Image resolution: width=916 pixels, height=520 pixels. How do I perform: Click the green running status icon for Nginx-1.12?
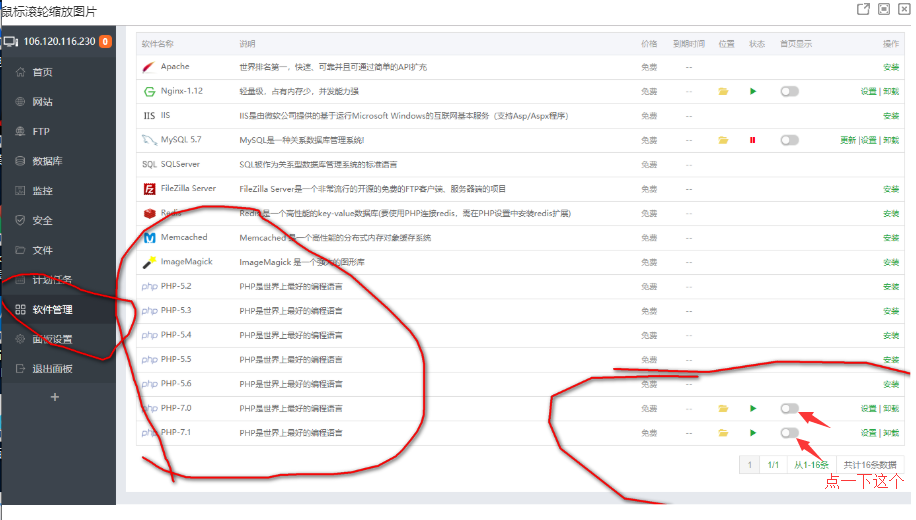pyautogui.click(x=753, y=91)
